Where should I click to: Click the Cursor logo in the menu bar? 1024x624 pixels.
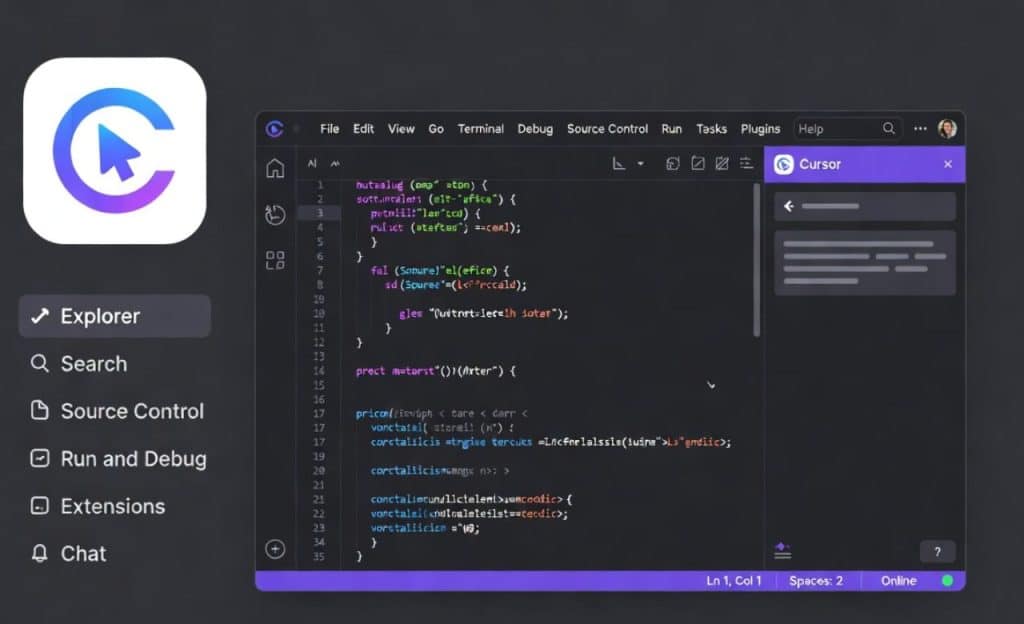(x=274, y=129)
